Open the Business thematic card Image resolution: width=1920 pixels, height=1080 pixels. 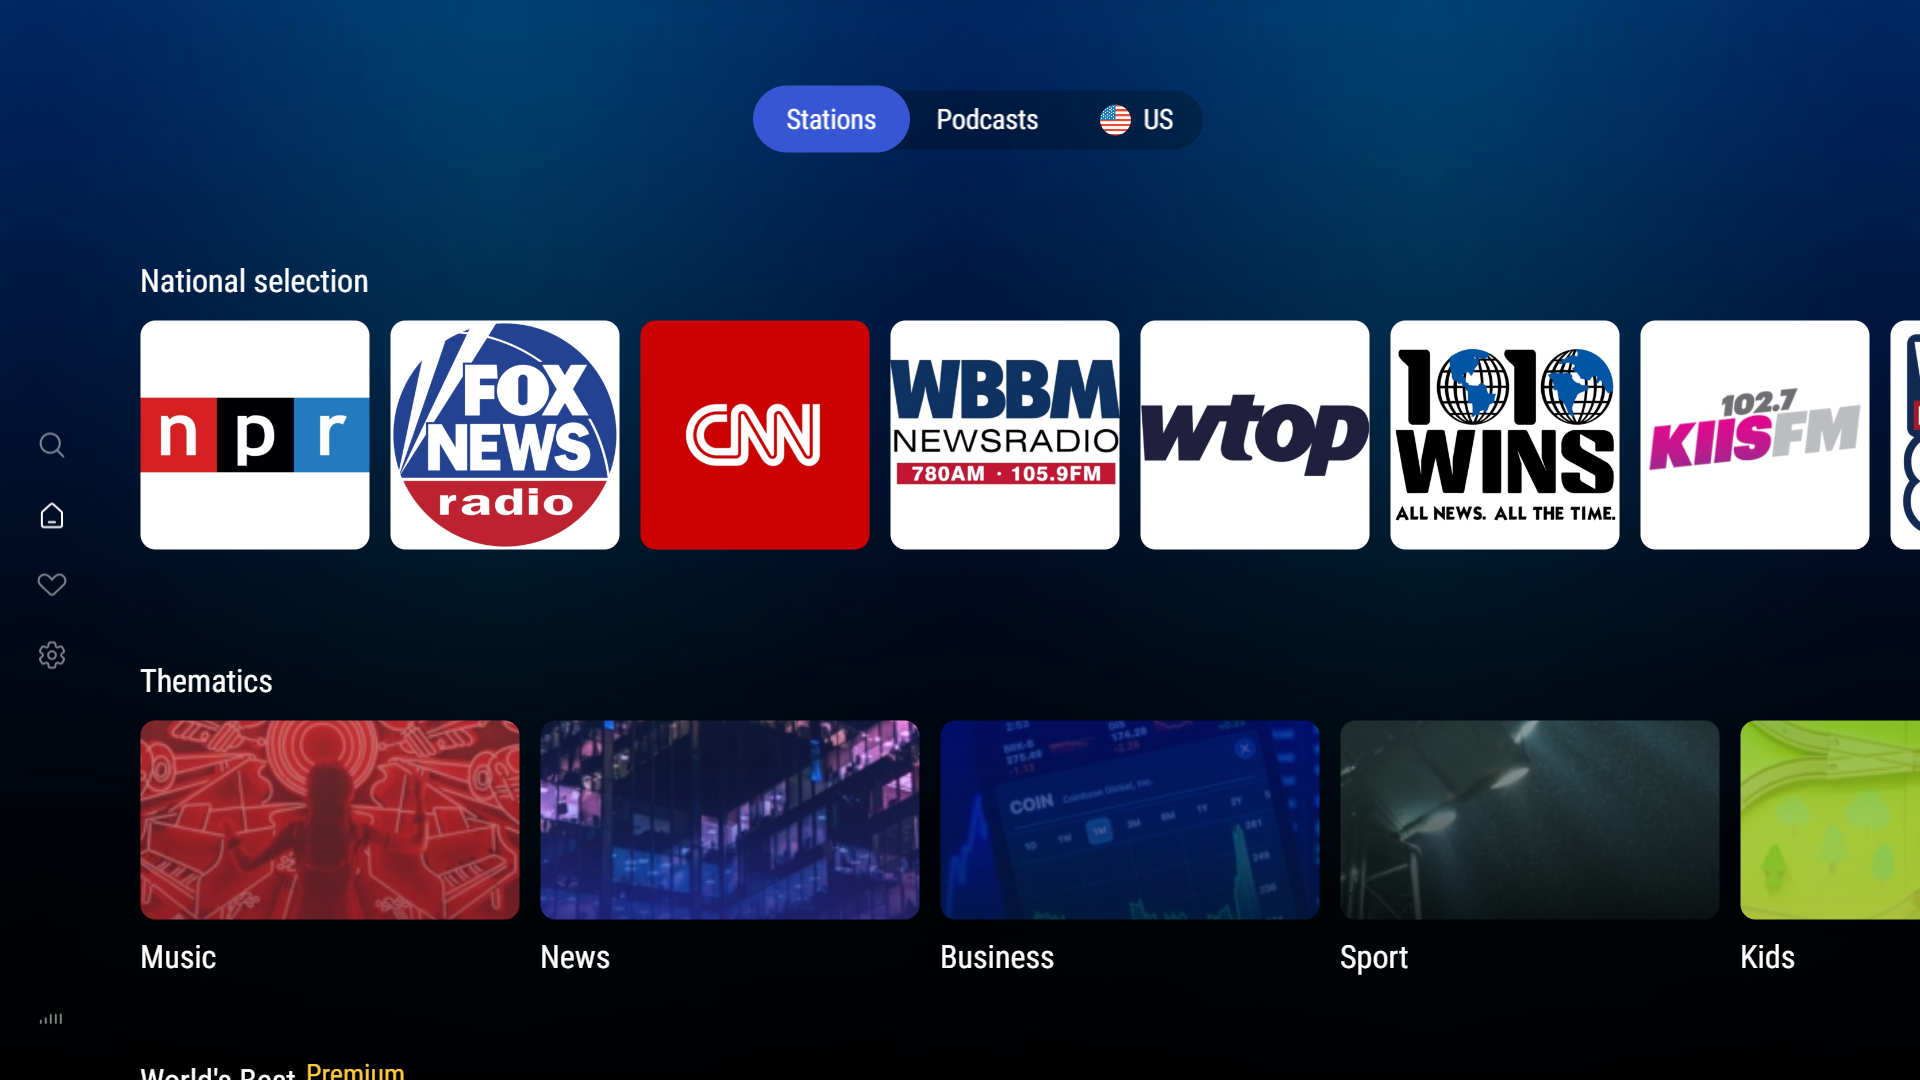point(1130,820)
